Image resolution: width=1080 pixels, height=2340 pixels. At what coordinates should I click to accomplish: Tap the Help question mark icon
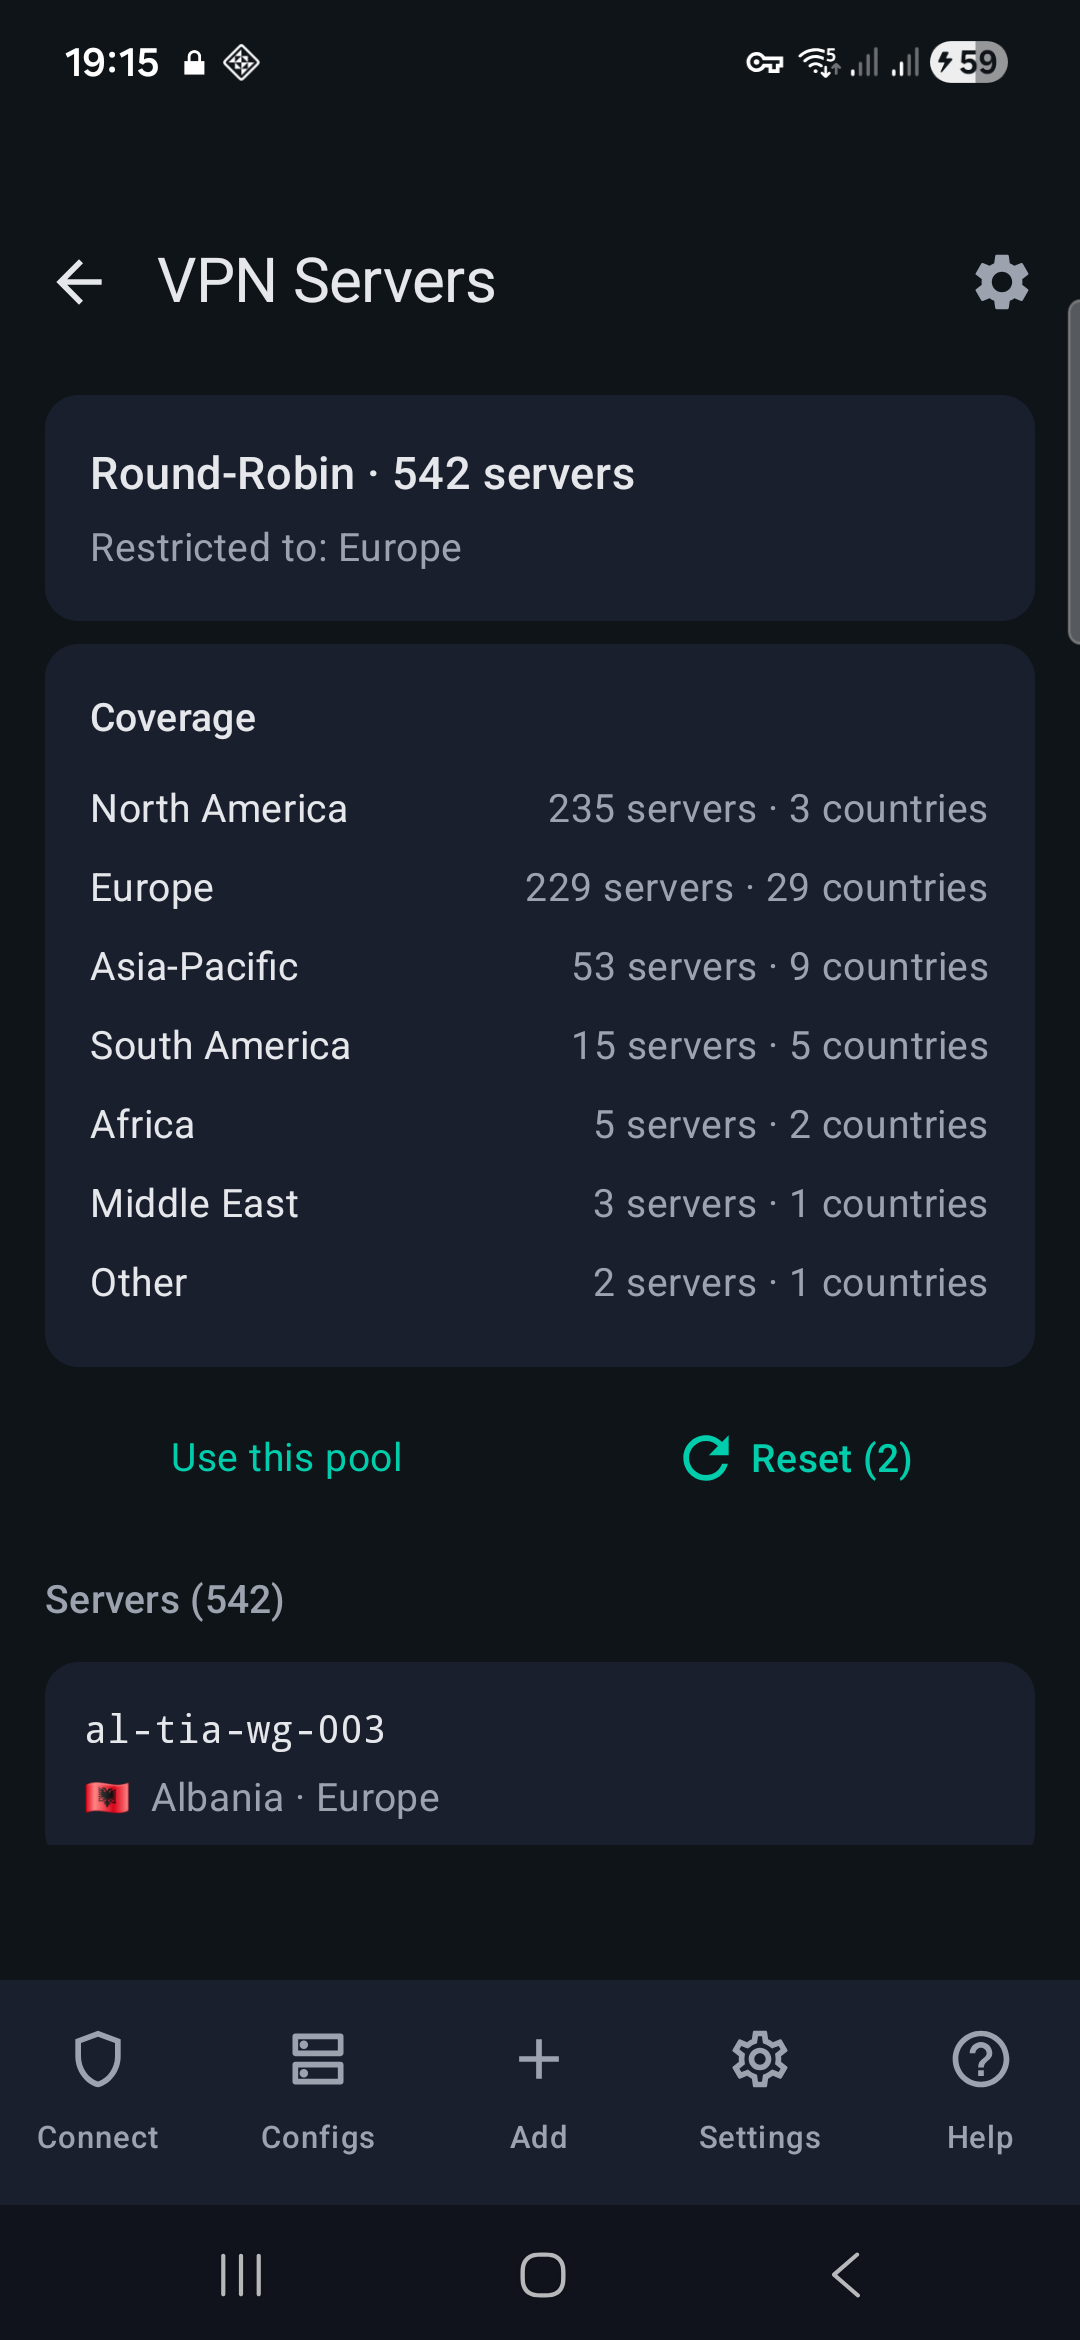(x=981, y=2059)
